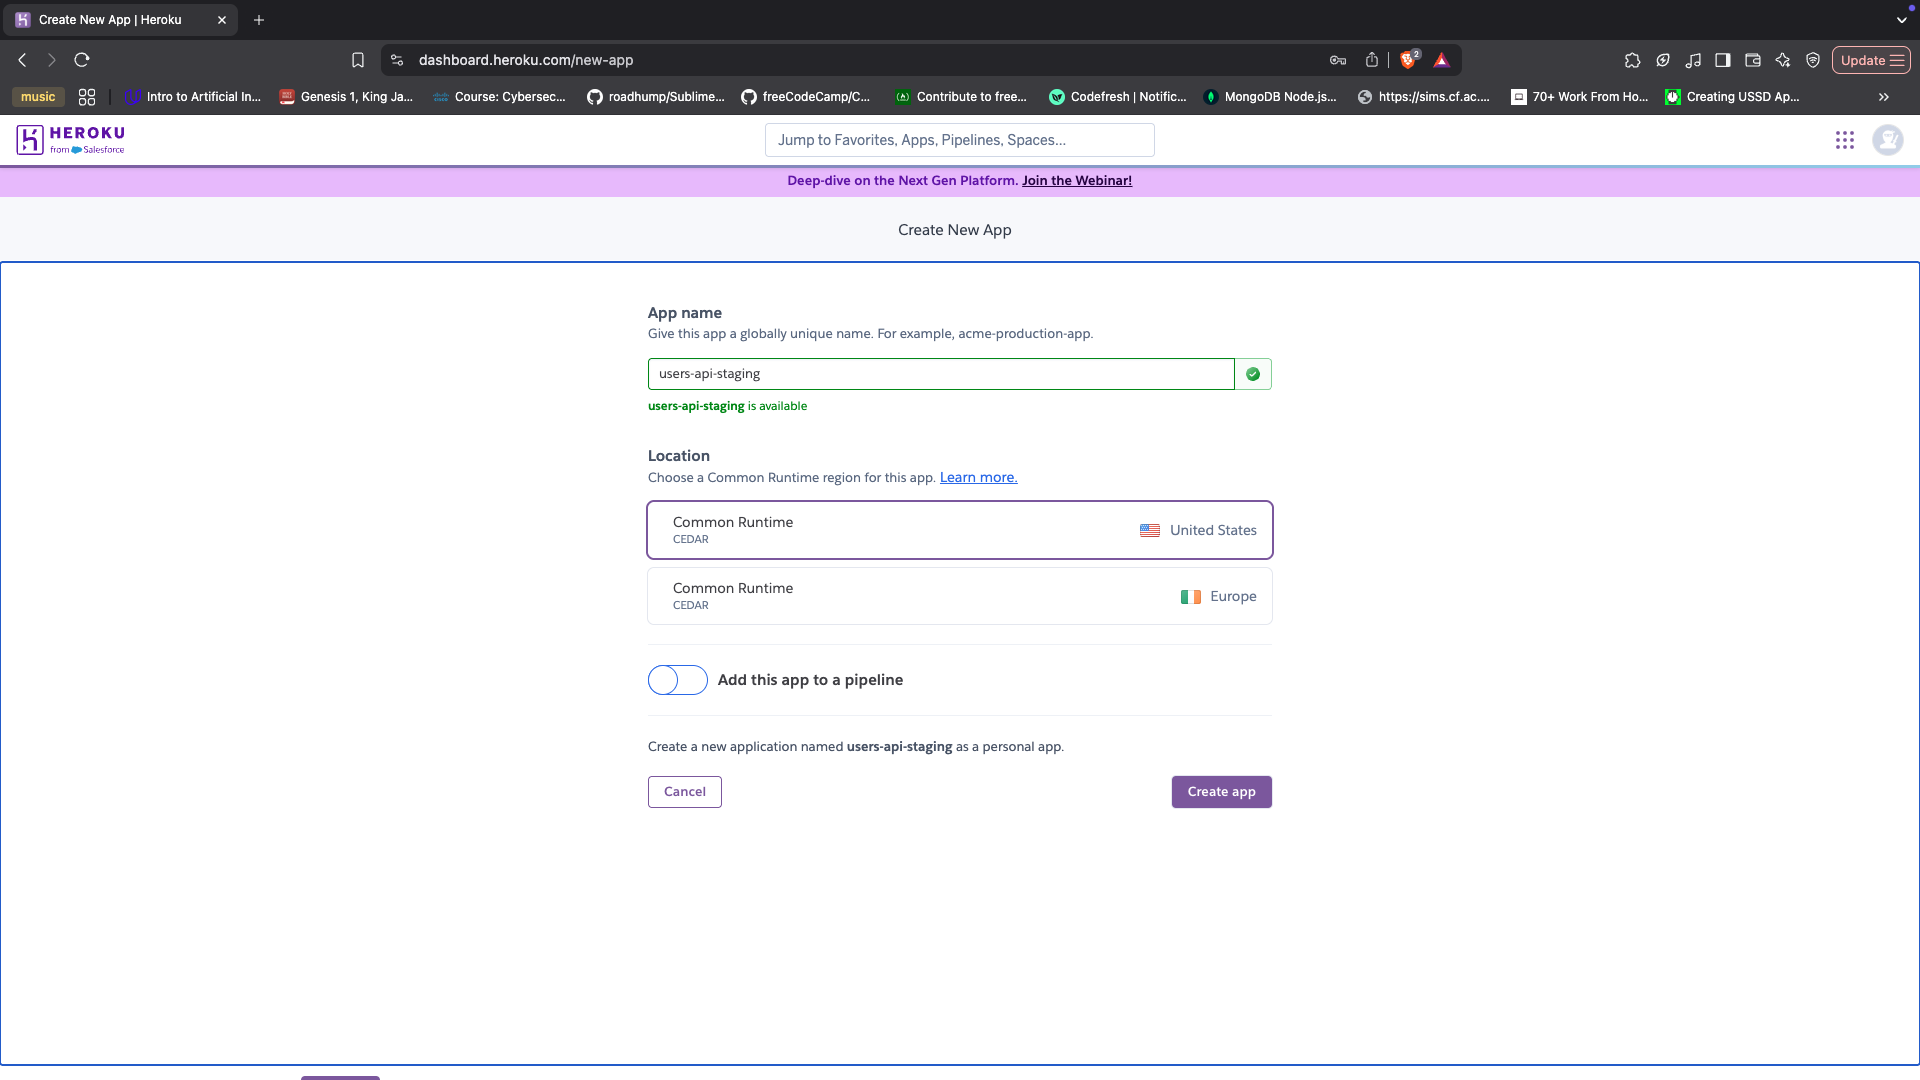The image size is (1920, 1080).
Task: Toggle the browser sidebar panel
Action: coord(1723,60)
